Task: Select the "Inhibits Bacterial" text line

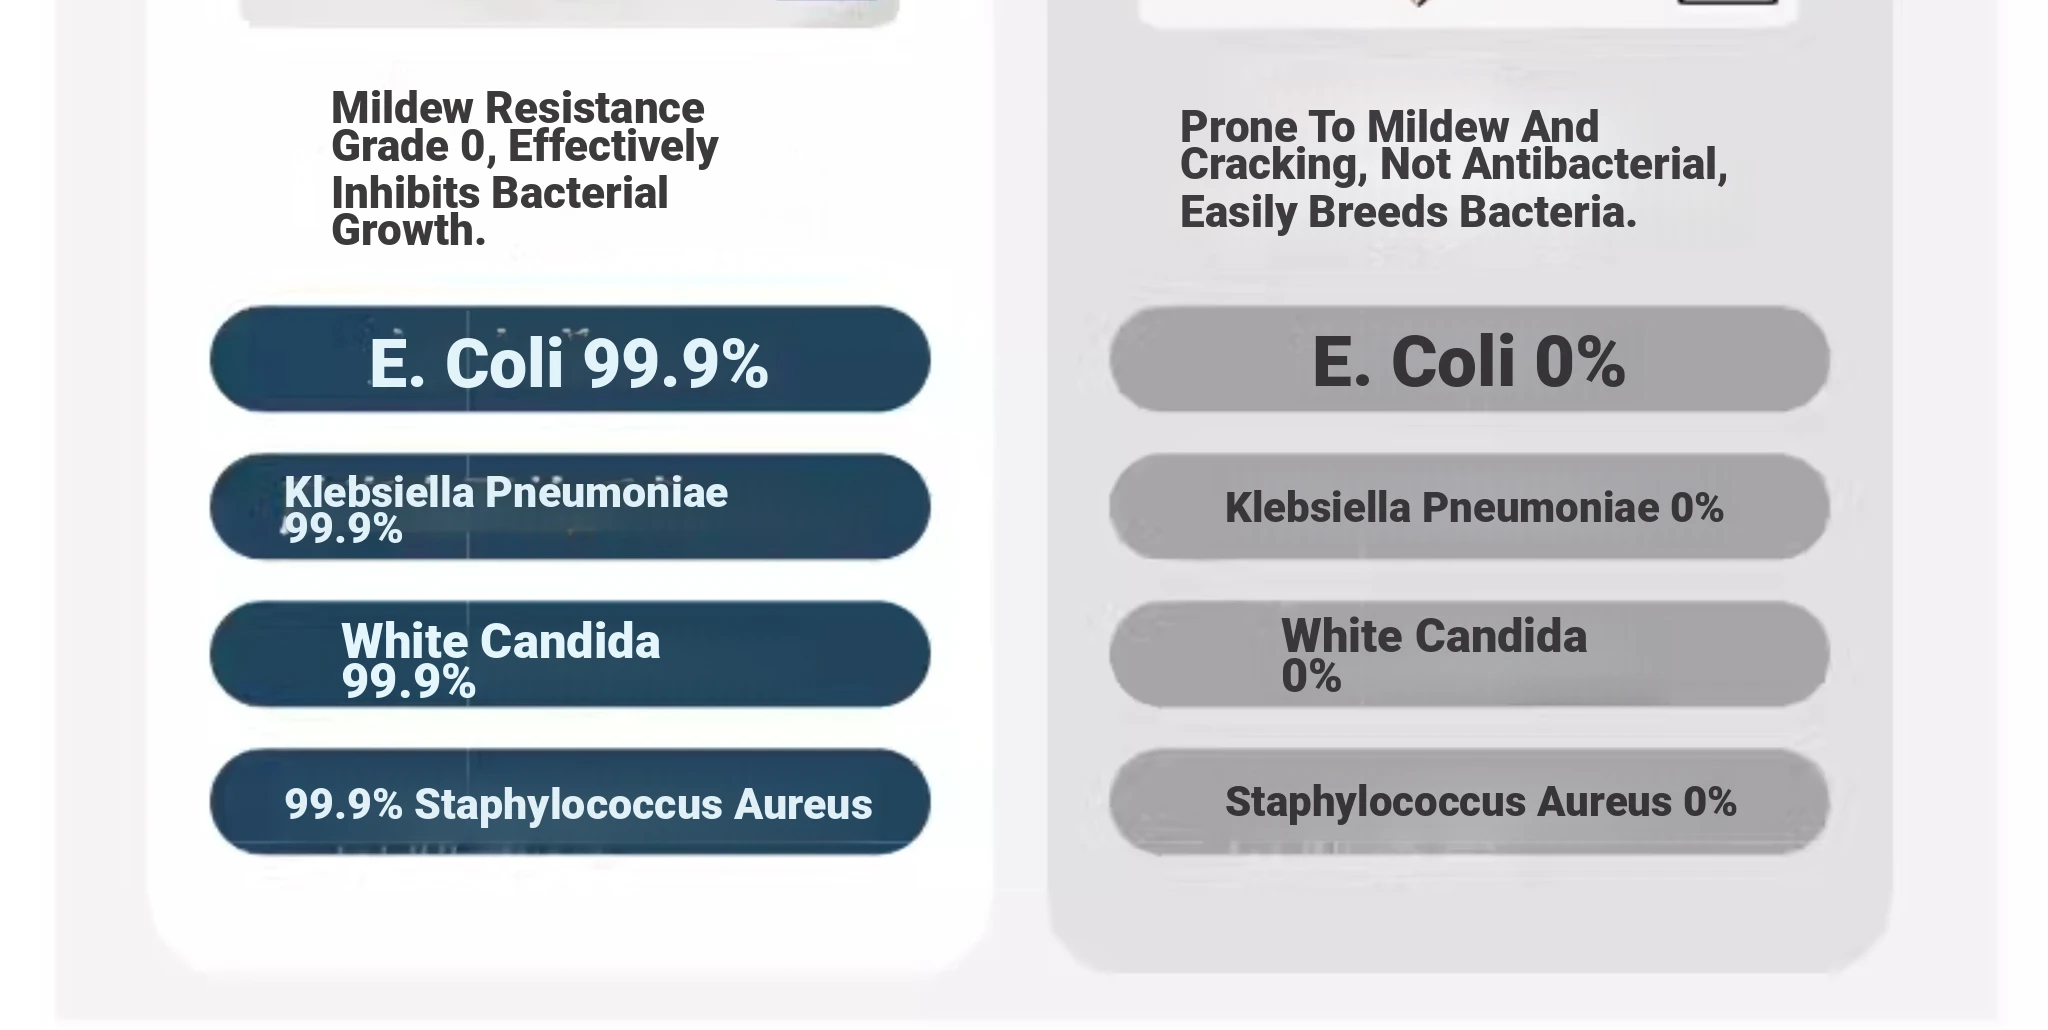Action: coord(499,193)
